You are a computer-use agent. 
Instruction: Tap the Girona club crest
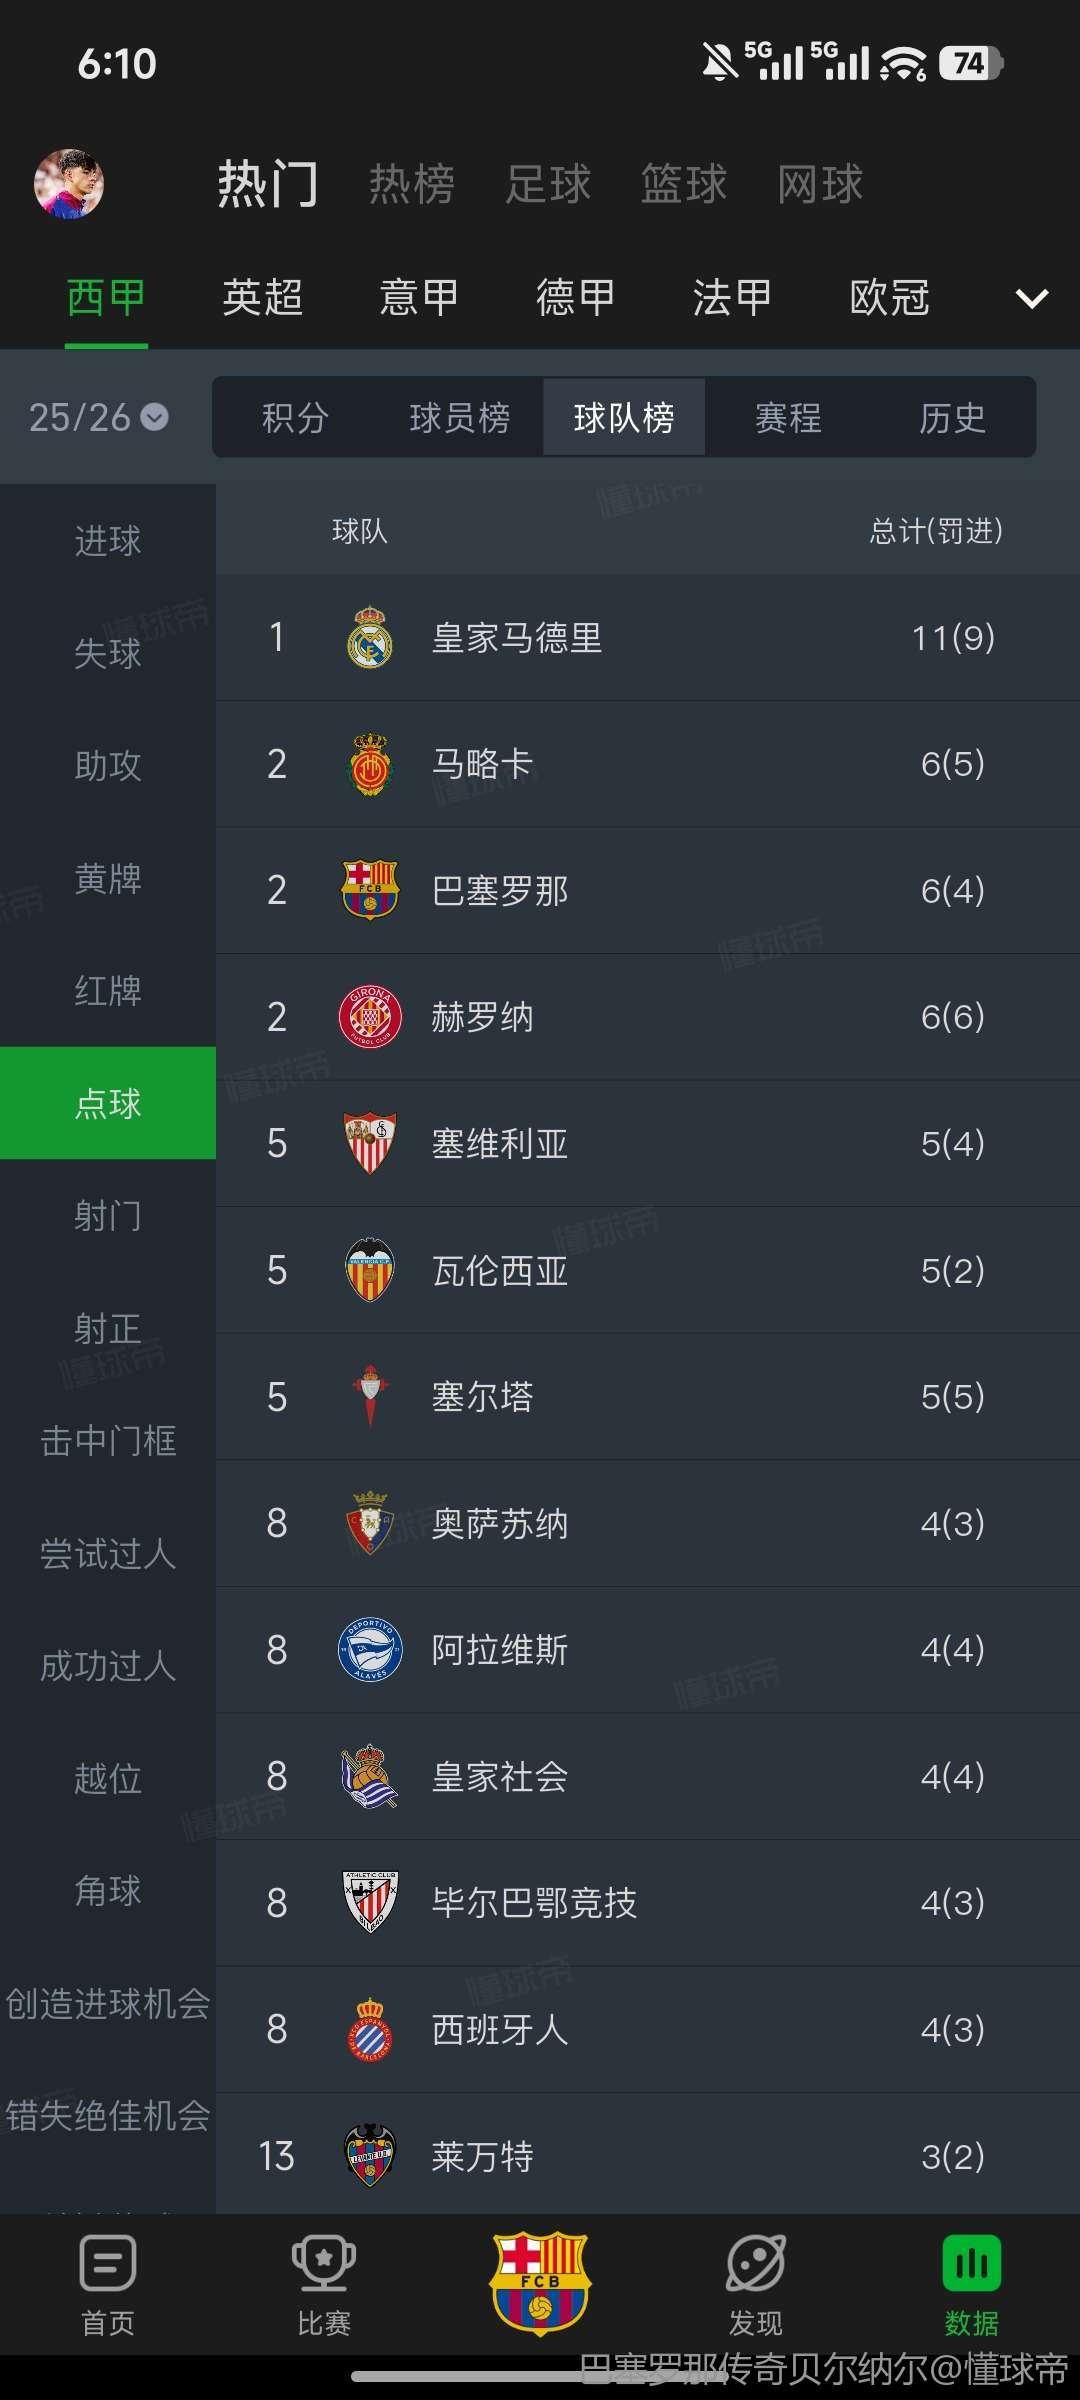point(370,1017)
